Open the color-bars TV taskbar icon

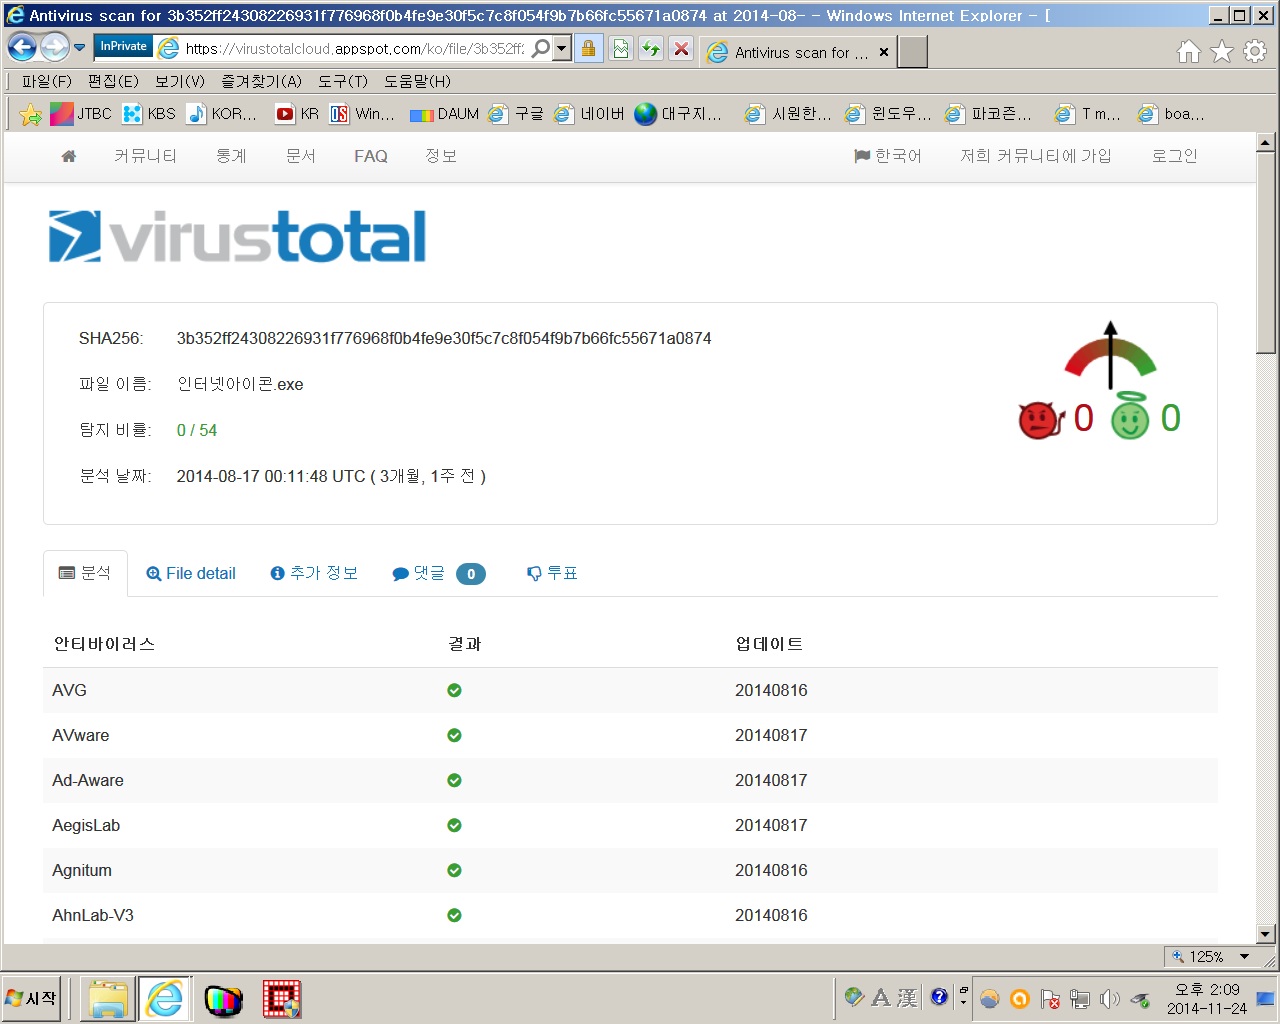(x=223, y=999)
